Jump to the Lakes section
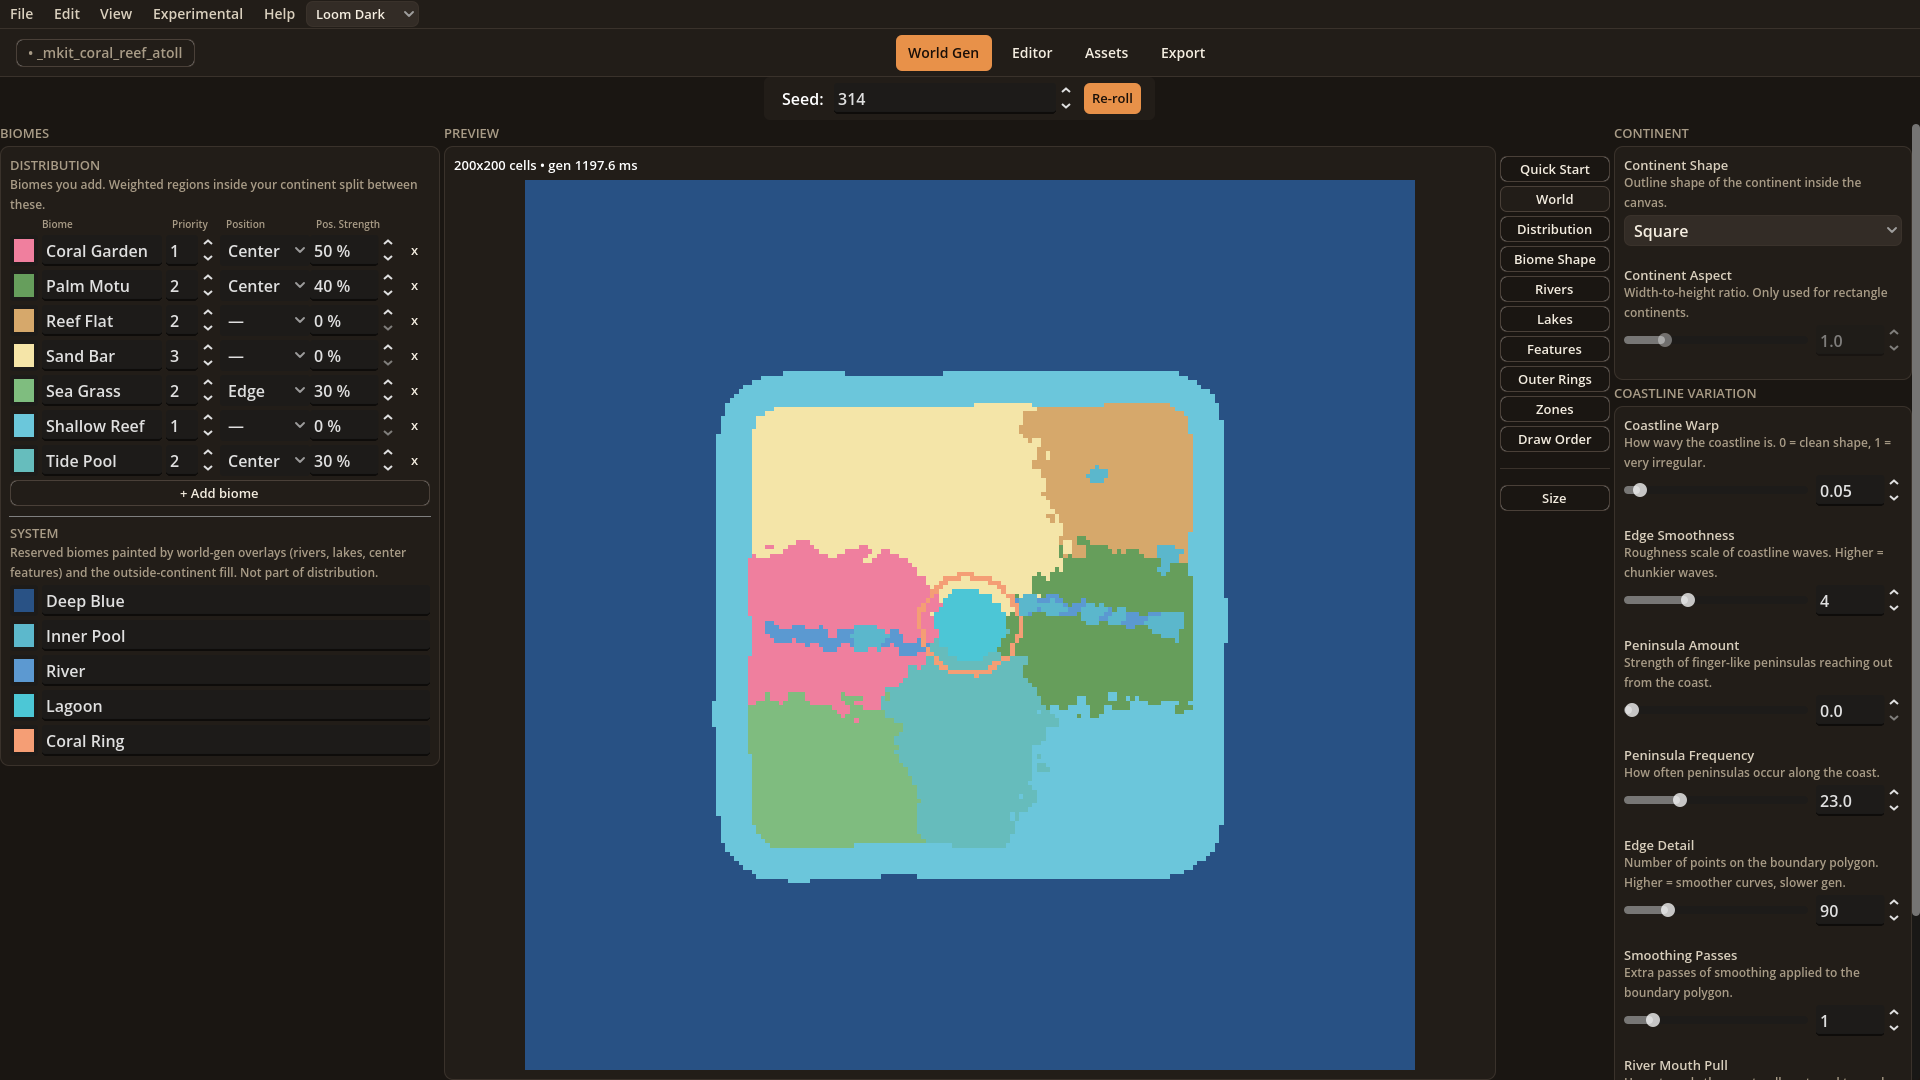Image resolution: width=1920 pixels, height=1080 pixels. point(1554,319)
